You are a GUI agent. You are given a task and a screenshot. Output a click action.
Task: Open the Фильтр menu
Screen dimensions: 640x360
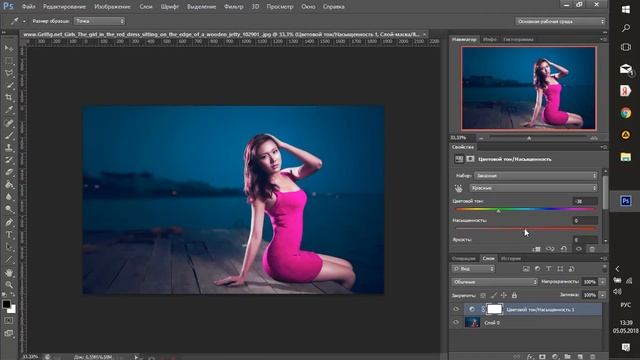pos(233,7)
